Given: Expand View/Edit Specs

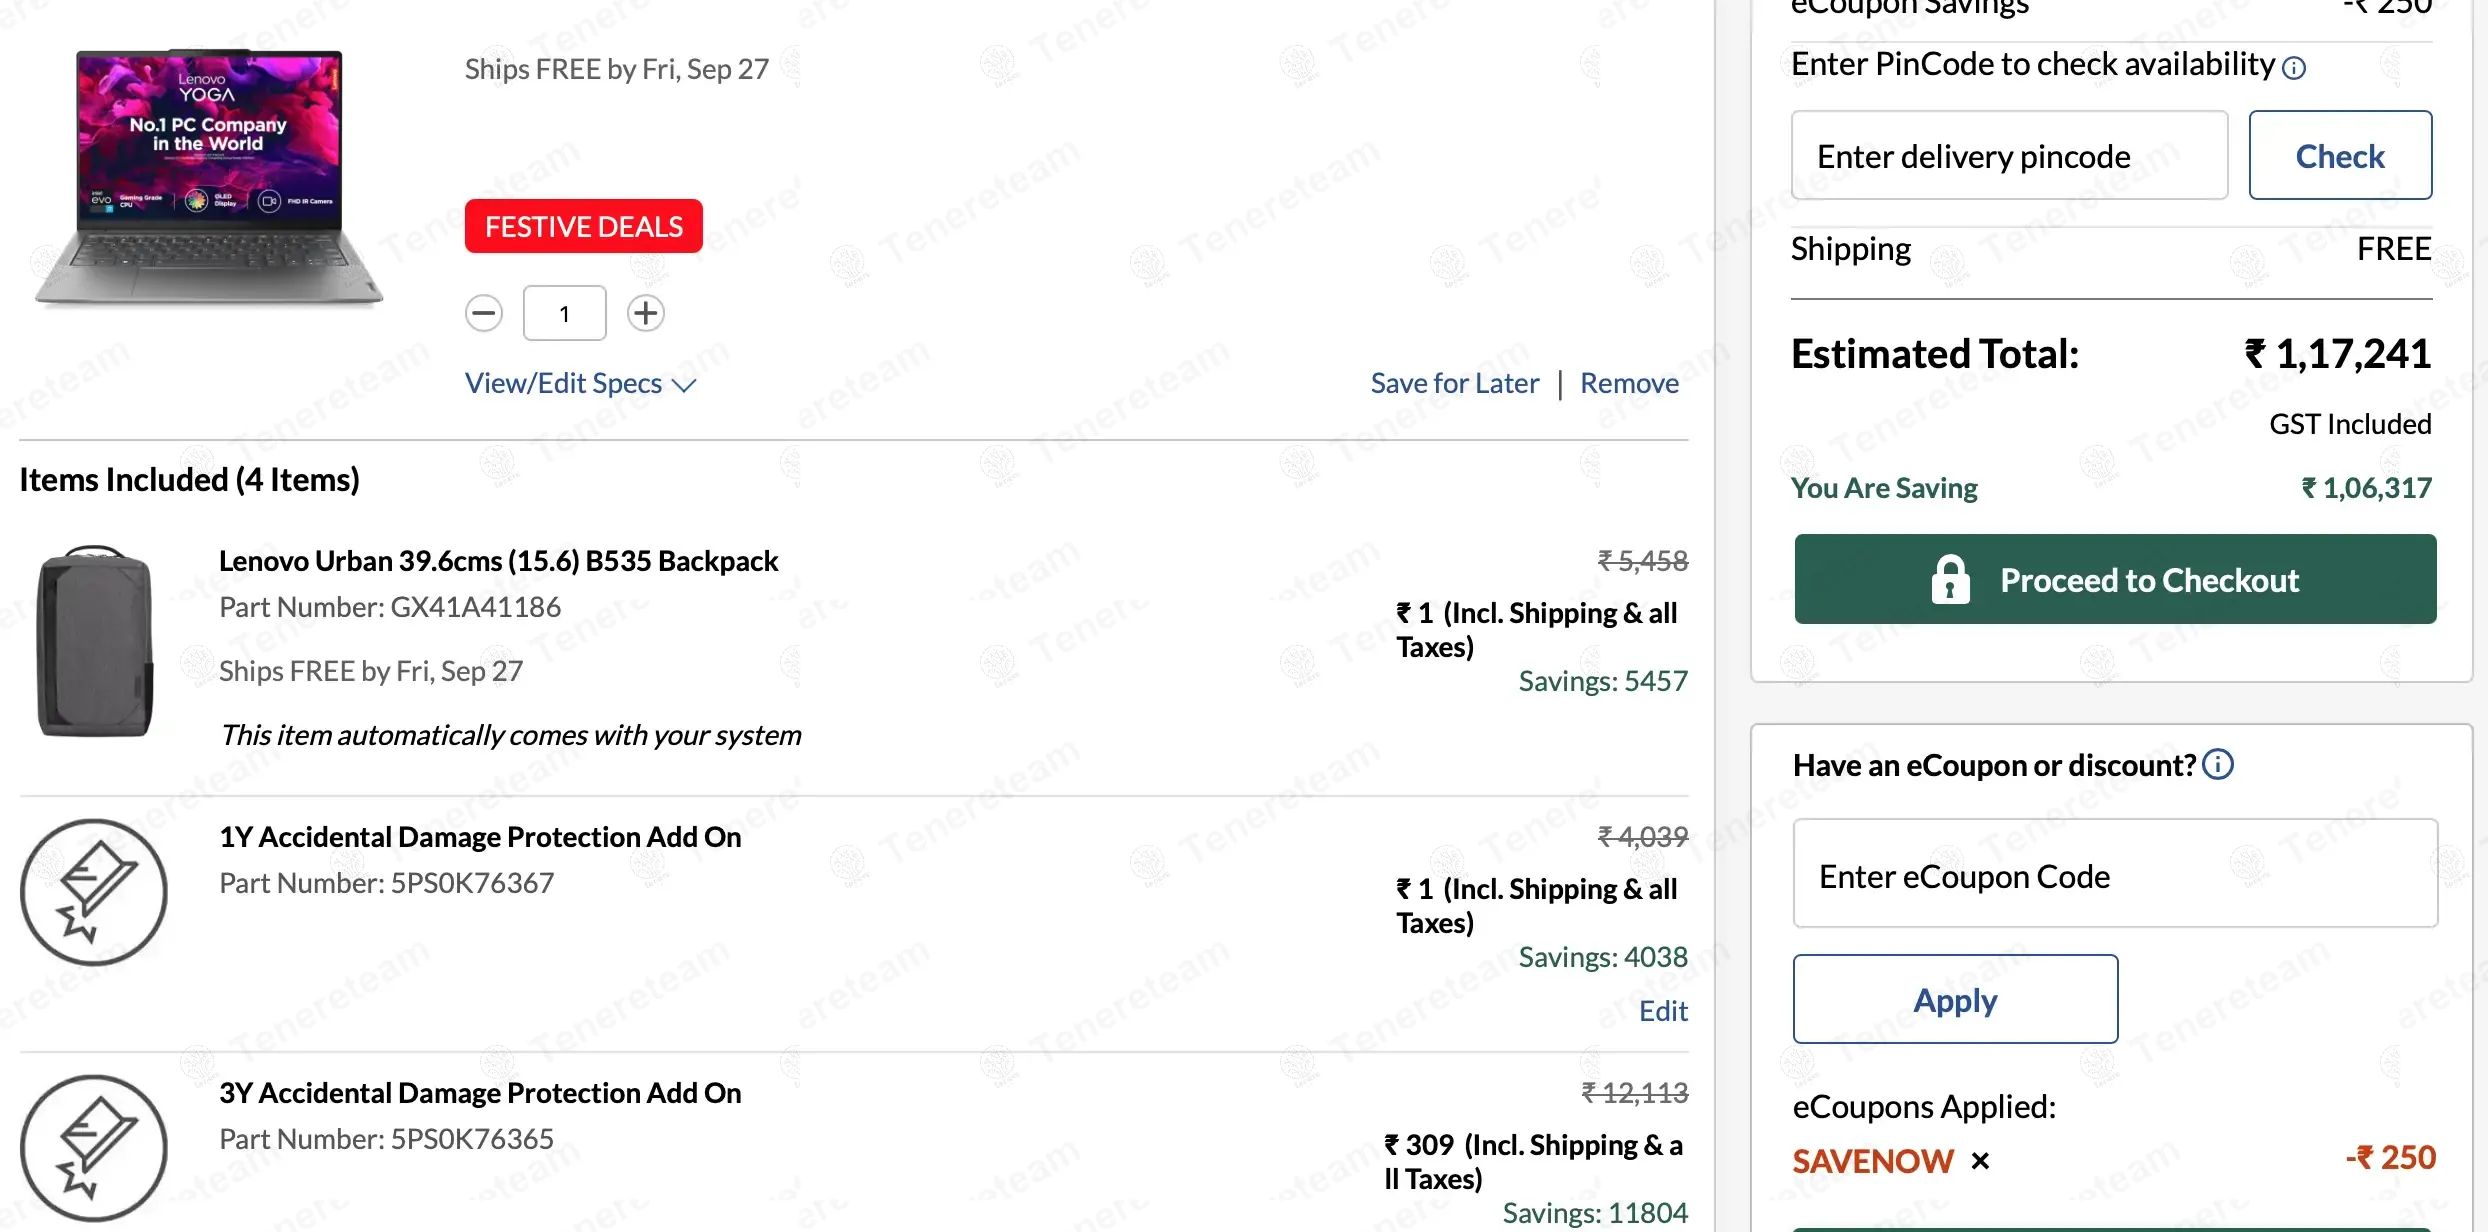Looking at the screenshot, I should click(581, 384).
